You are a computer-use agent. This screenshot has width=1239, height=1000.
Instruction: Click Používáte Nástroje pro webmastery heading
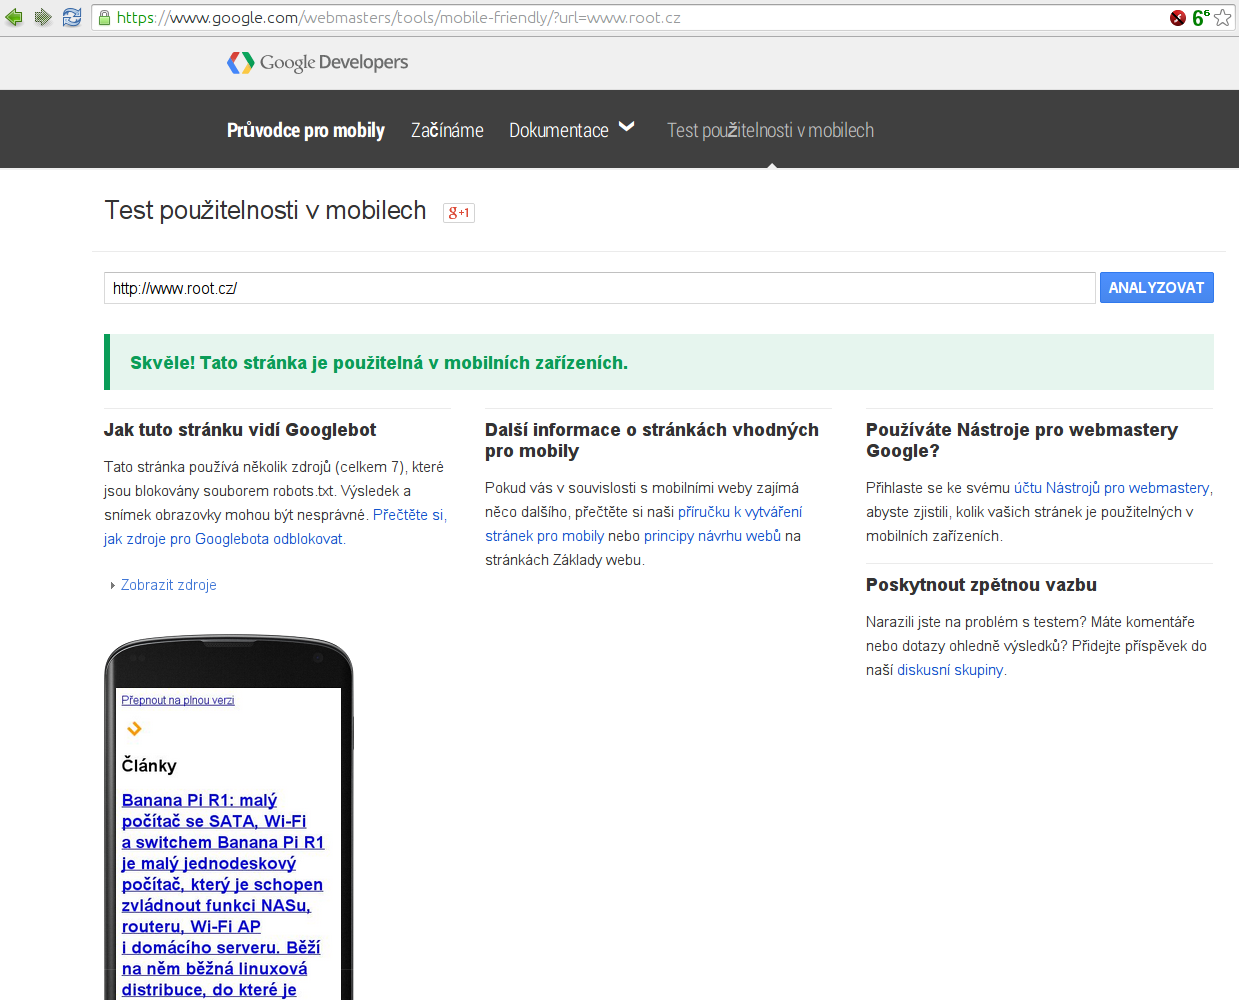[1022, 440]
